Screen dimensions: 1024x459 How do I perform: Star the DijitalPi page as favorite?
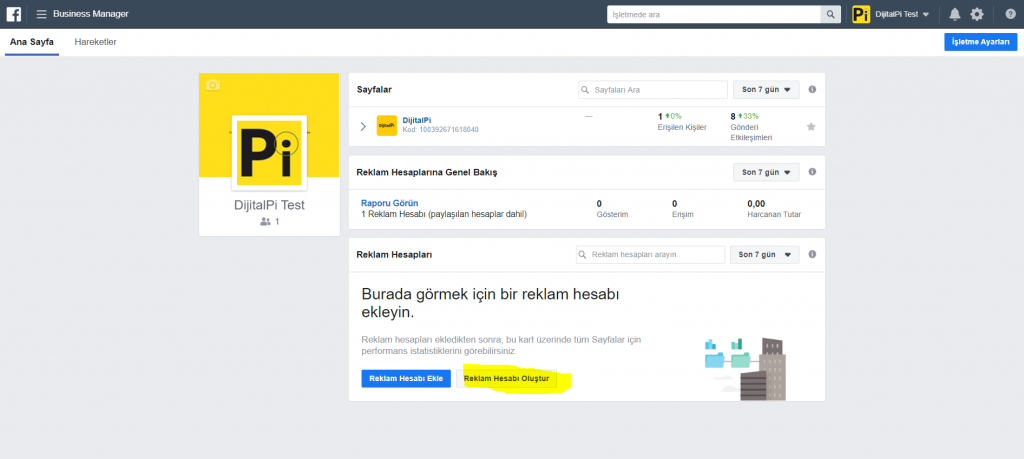(x=811, y=127)
